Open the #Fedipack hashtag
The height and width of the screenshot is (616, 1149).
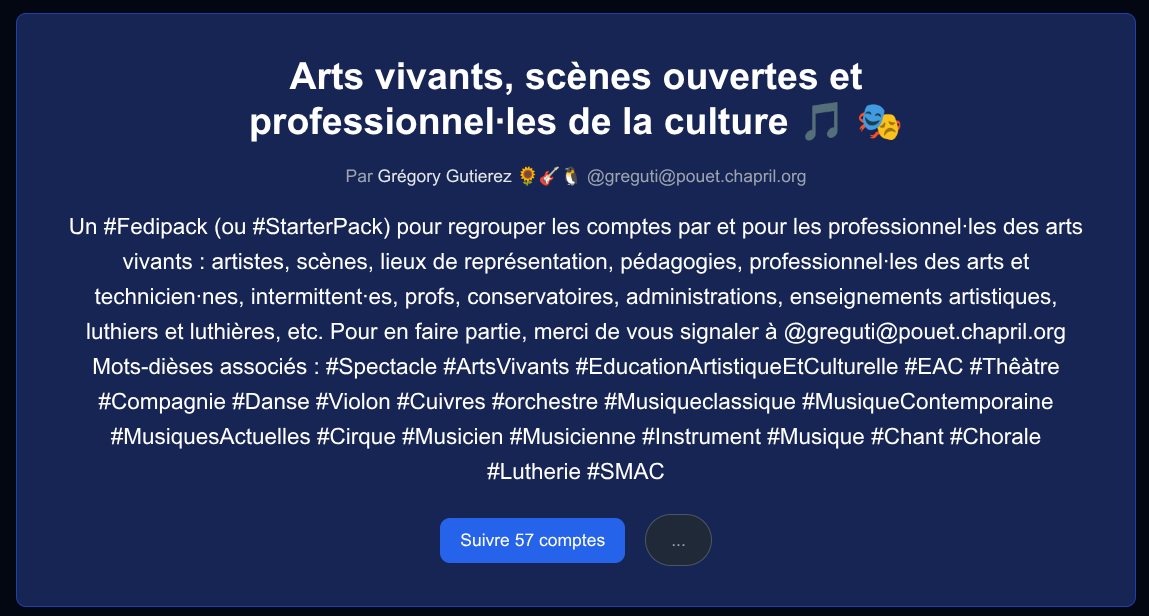pos(155,227)
